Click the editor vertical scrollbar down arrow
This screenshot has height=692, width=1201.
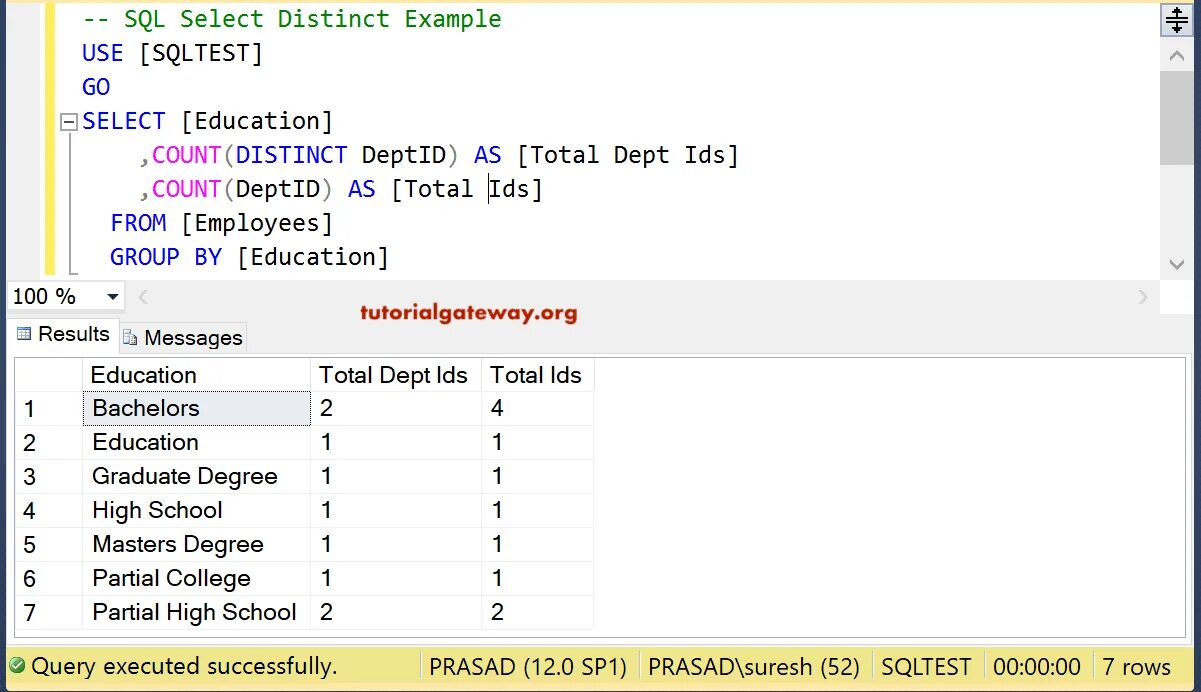(1176, 264)
